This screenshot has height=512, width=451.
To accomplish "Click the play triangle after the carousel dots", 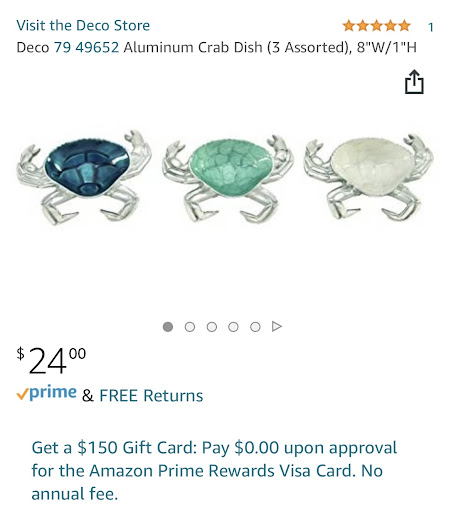I will [277, 326].
